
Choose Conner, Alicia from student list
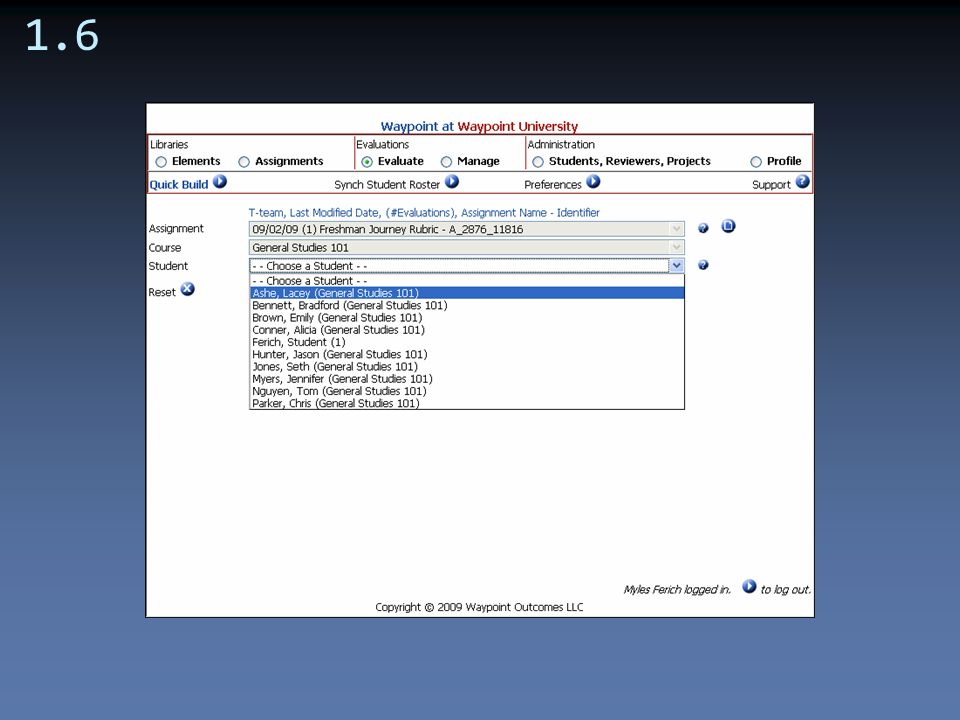point(467,329)
